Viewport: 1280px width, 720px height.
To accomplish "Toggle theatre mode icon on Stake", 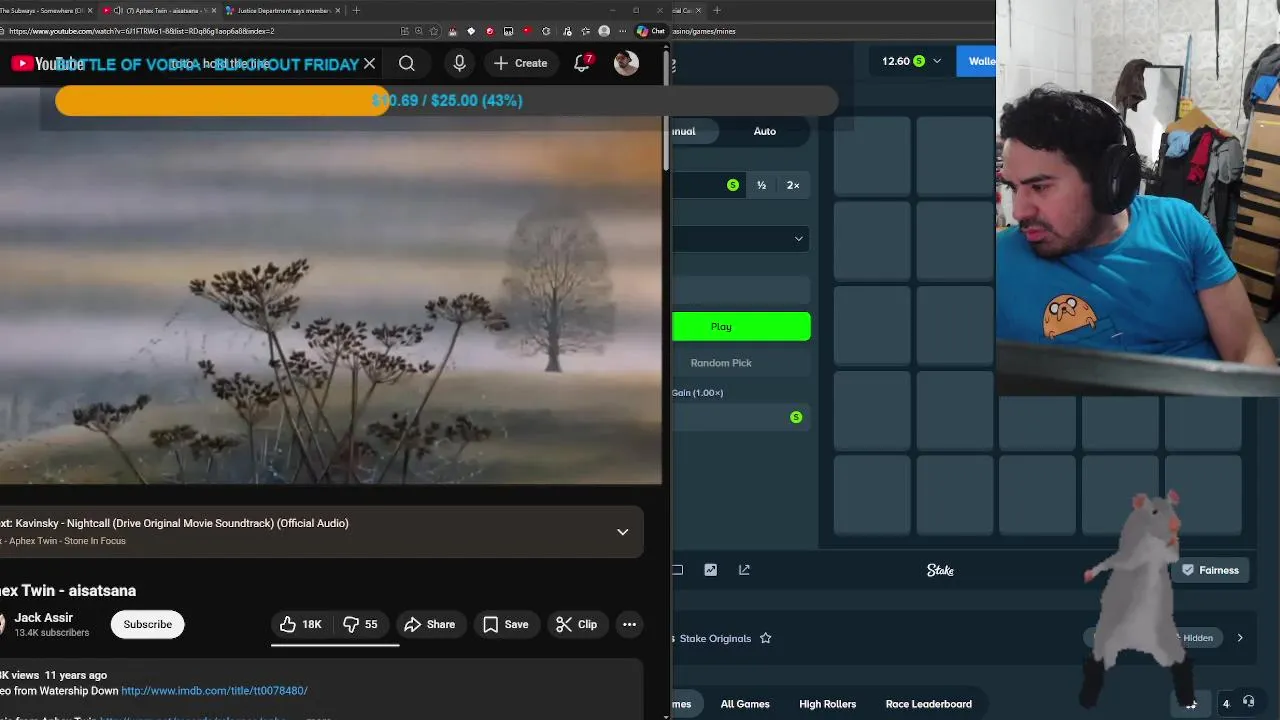I will 677,570.
